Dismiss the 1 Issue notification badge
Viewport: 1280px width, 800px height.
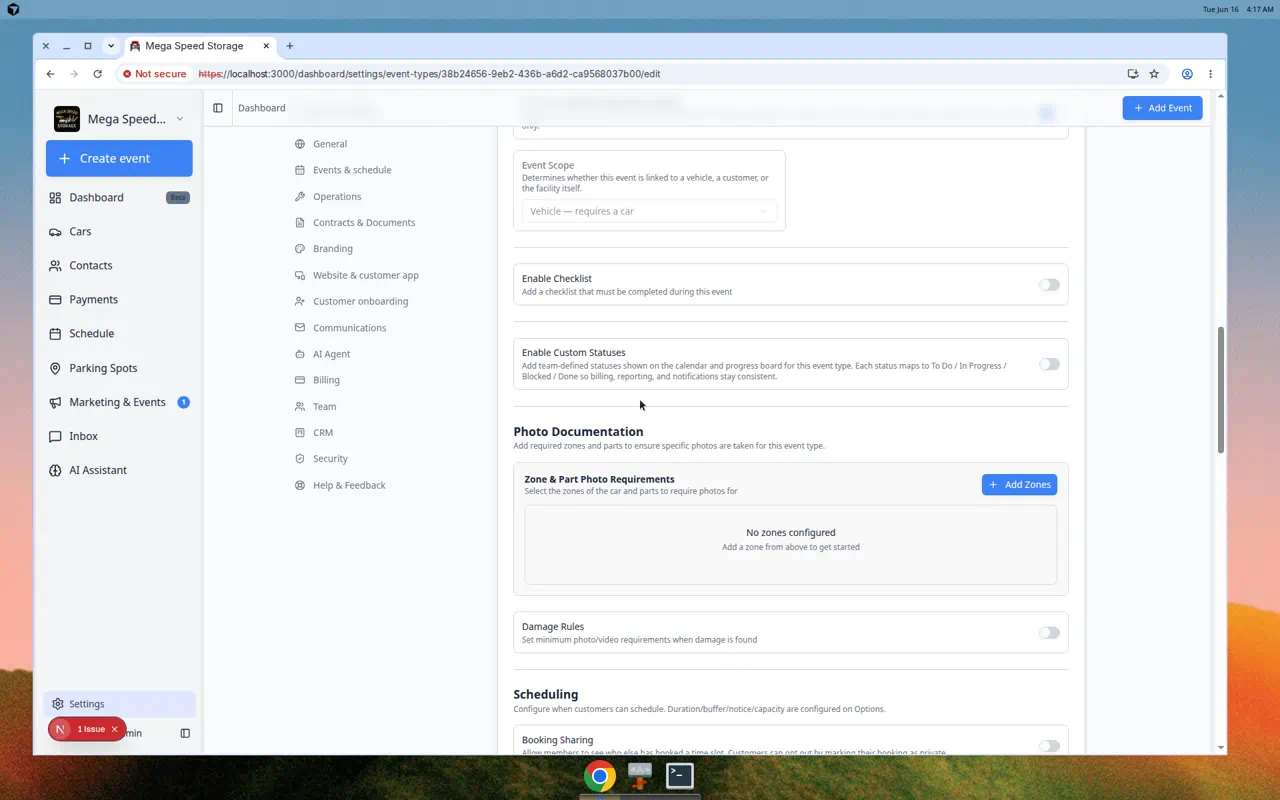point(115,729)
